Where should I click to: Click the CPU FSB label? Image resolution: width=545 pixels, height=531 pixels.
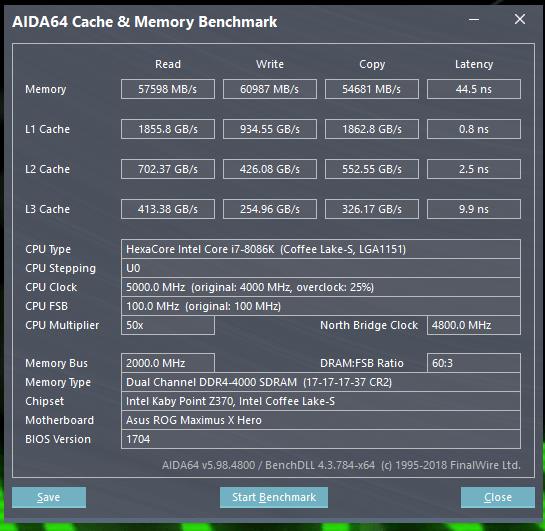point(46,307)
